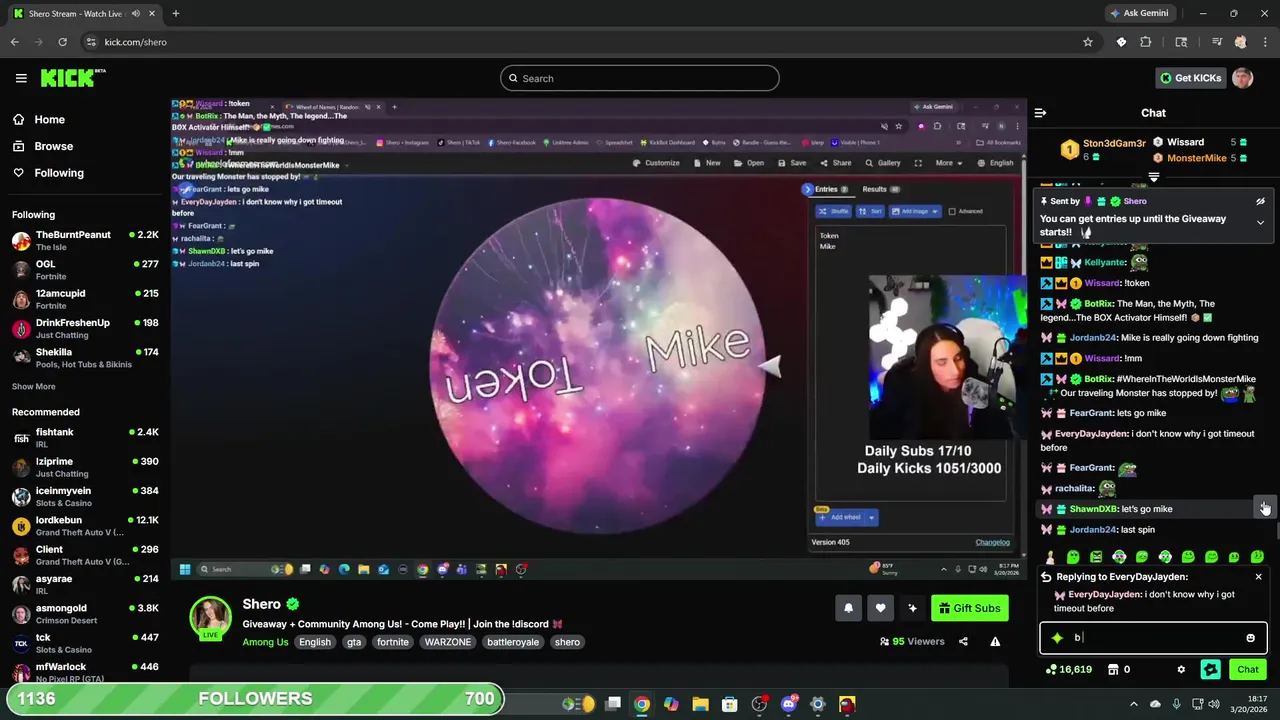Select the WARZONE tag

(446, 642)
